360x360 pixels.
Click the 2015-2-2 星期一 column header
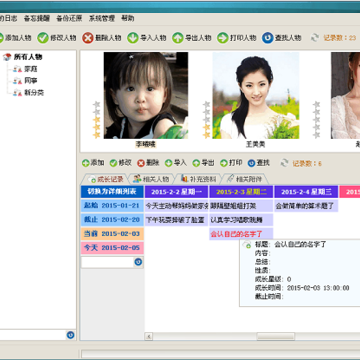coord(177,192)
